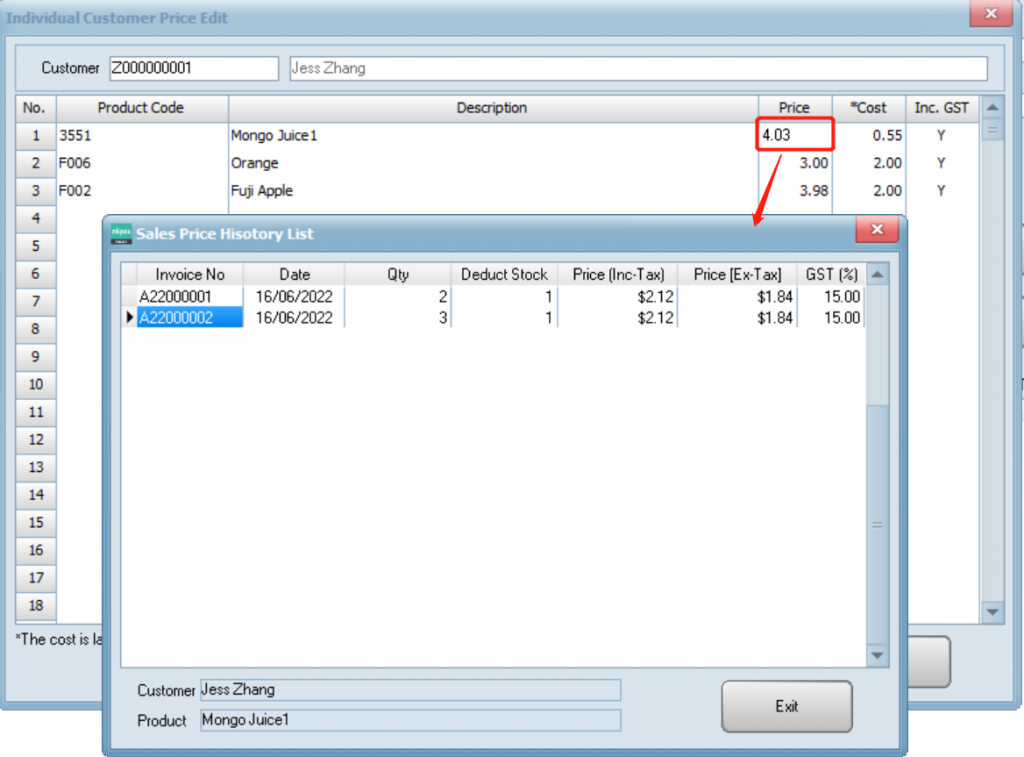1024x757 pixels.
Task: Click the Invoice No column header
Action: (190, 274)
